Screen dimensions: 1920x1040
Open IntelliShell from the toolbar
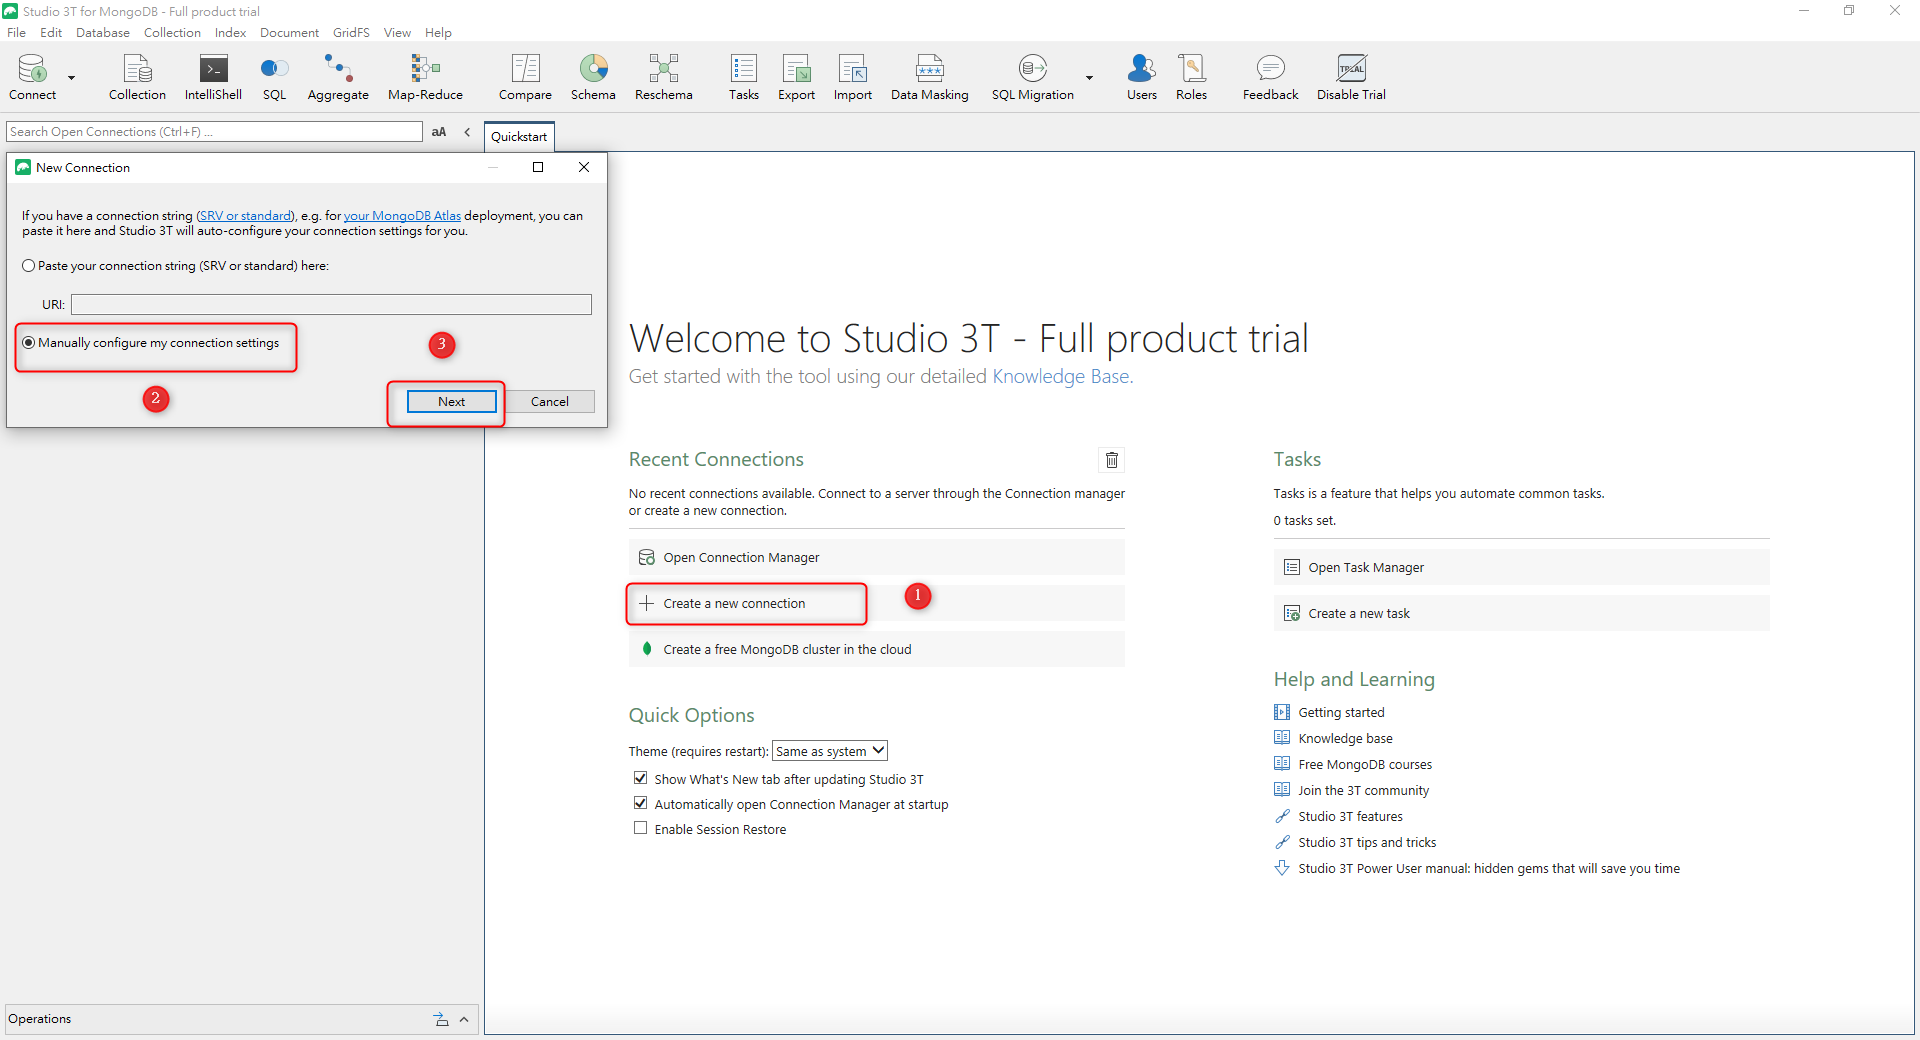213,77
